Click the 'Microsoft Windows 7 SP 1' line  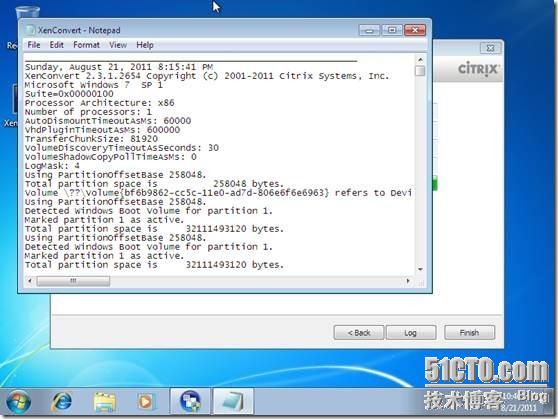[94, 85]
